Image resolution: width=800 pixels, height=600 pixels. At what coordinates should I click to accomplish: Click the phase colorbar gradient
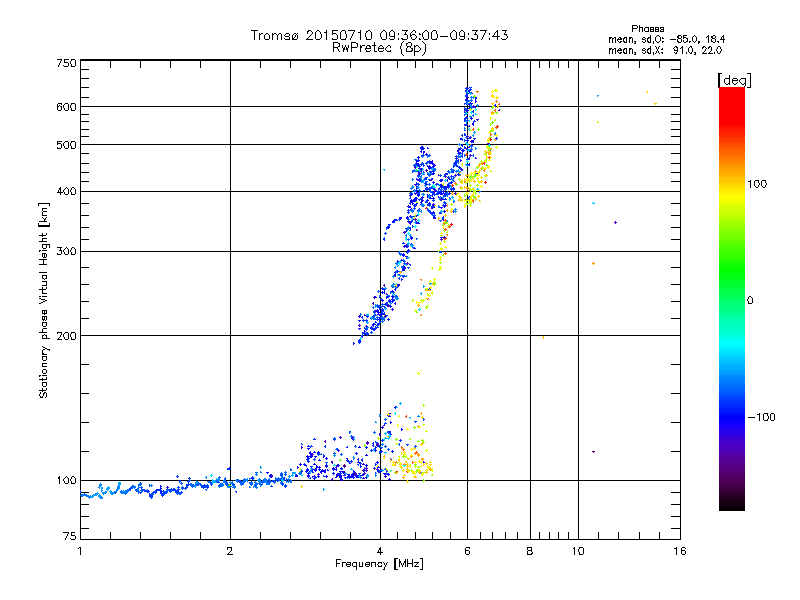pos(732,299)
